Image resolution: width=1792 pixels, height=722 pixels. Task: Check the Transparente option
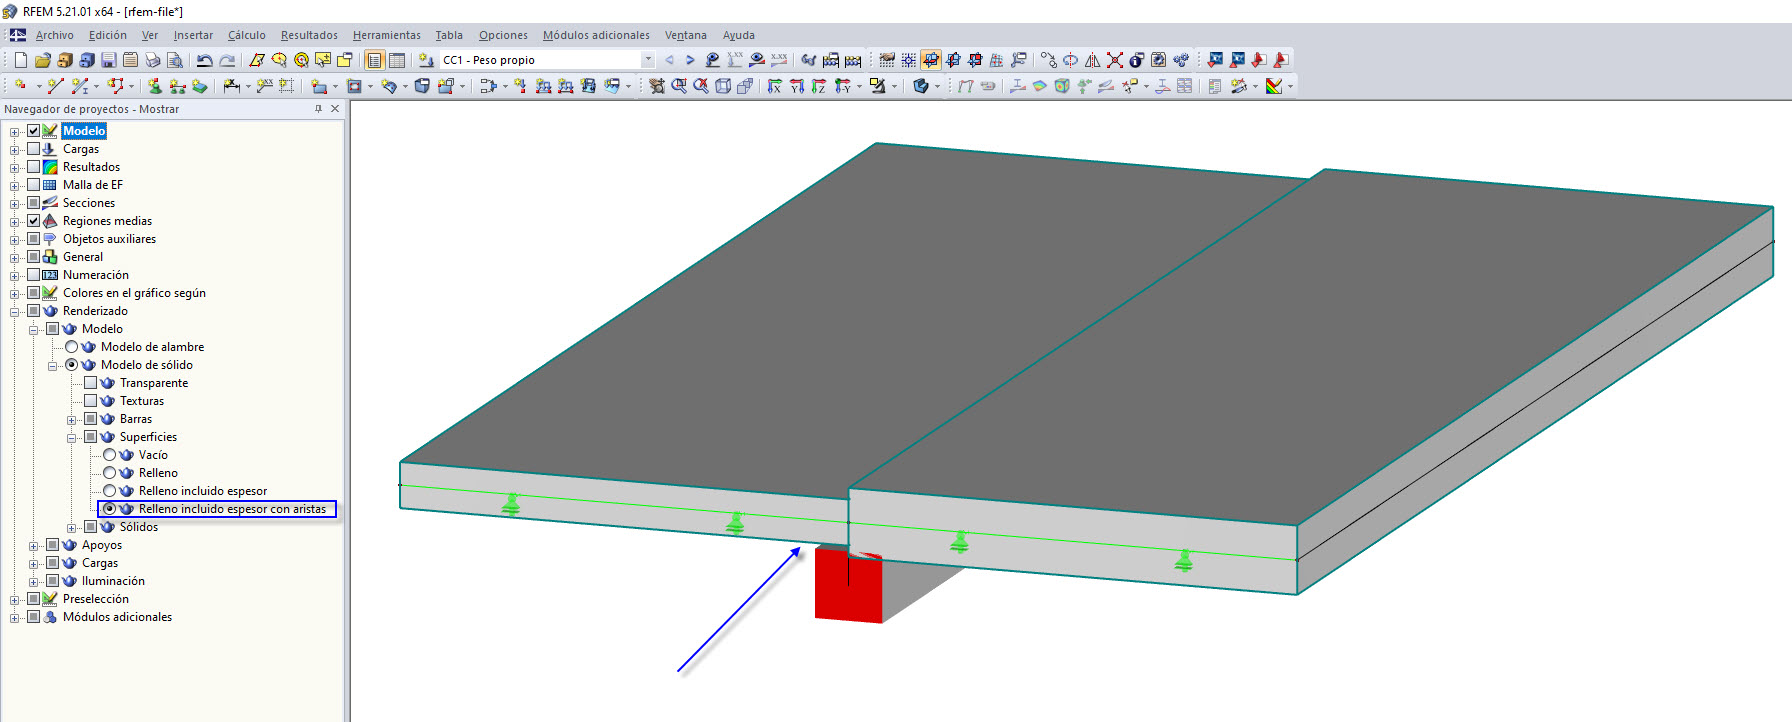[x=91, y=383]
